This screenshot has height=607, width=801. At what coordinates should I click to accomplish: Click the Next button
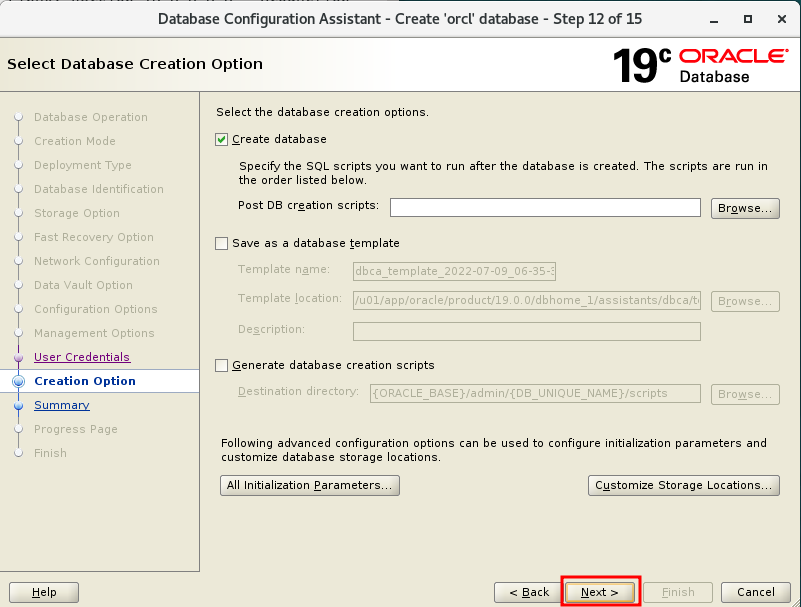pos(600,592)
